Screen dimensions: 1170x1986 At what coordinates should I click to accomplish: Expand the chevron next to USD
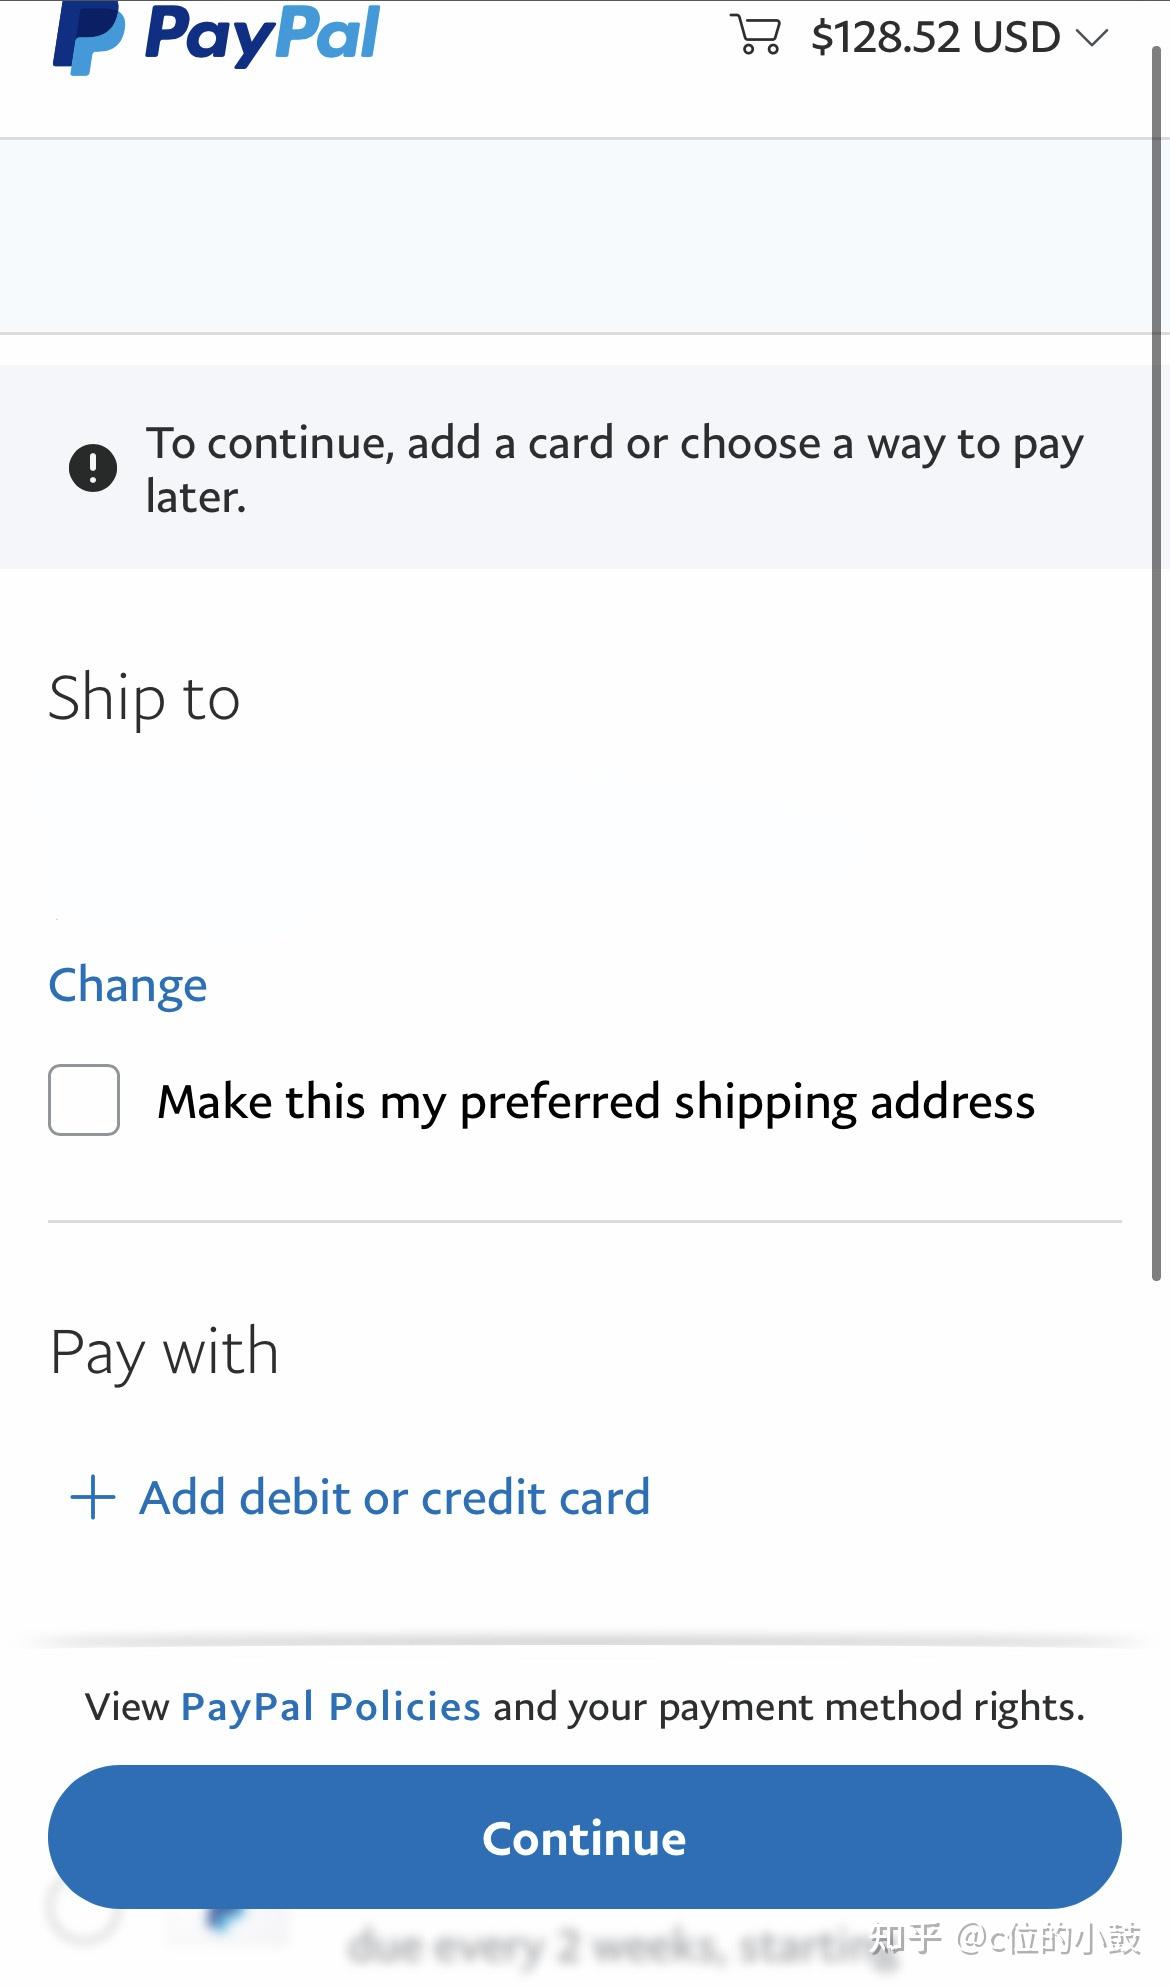1092,38
